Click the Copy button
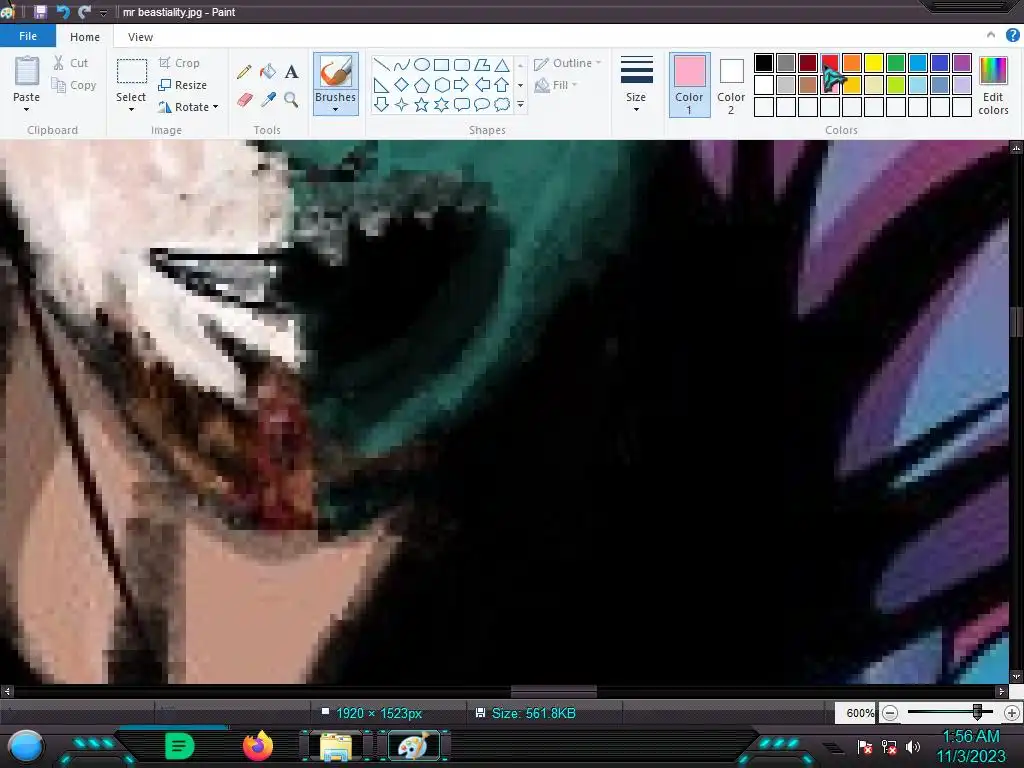This screenshot has height=768, width=1024. click(x=74, y=85)
